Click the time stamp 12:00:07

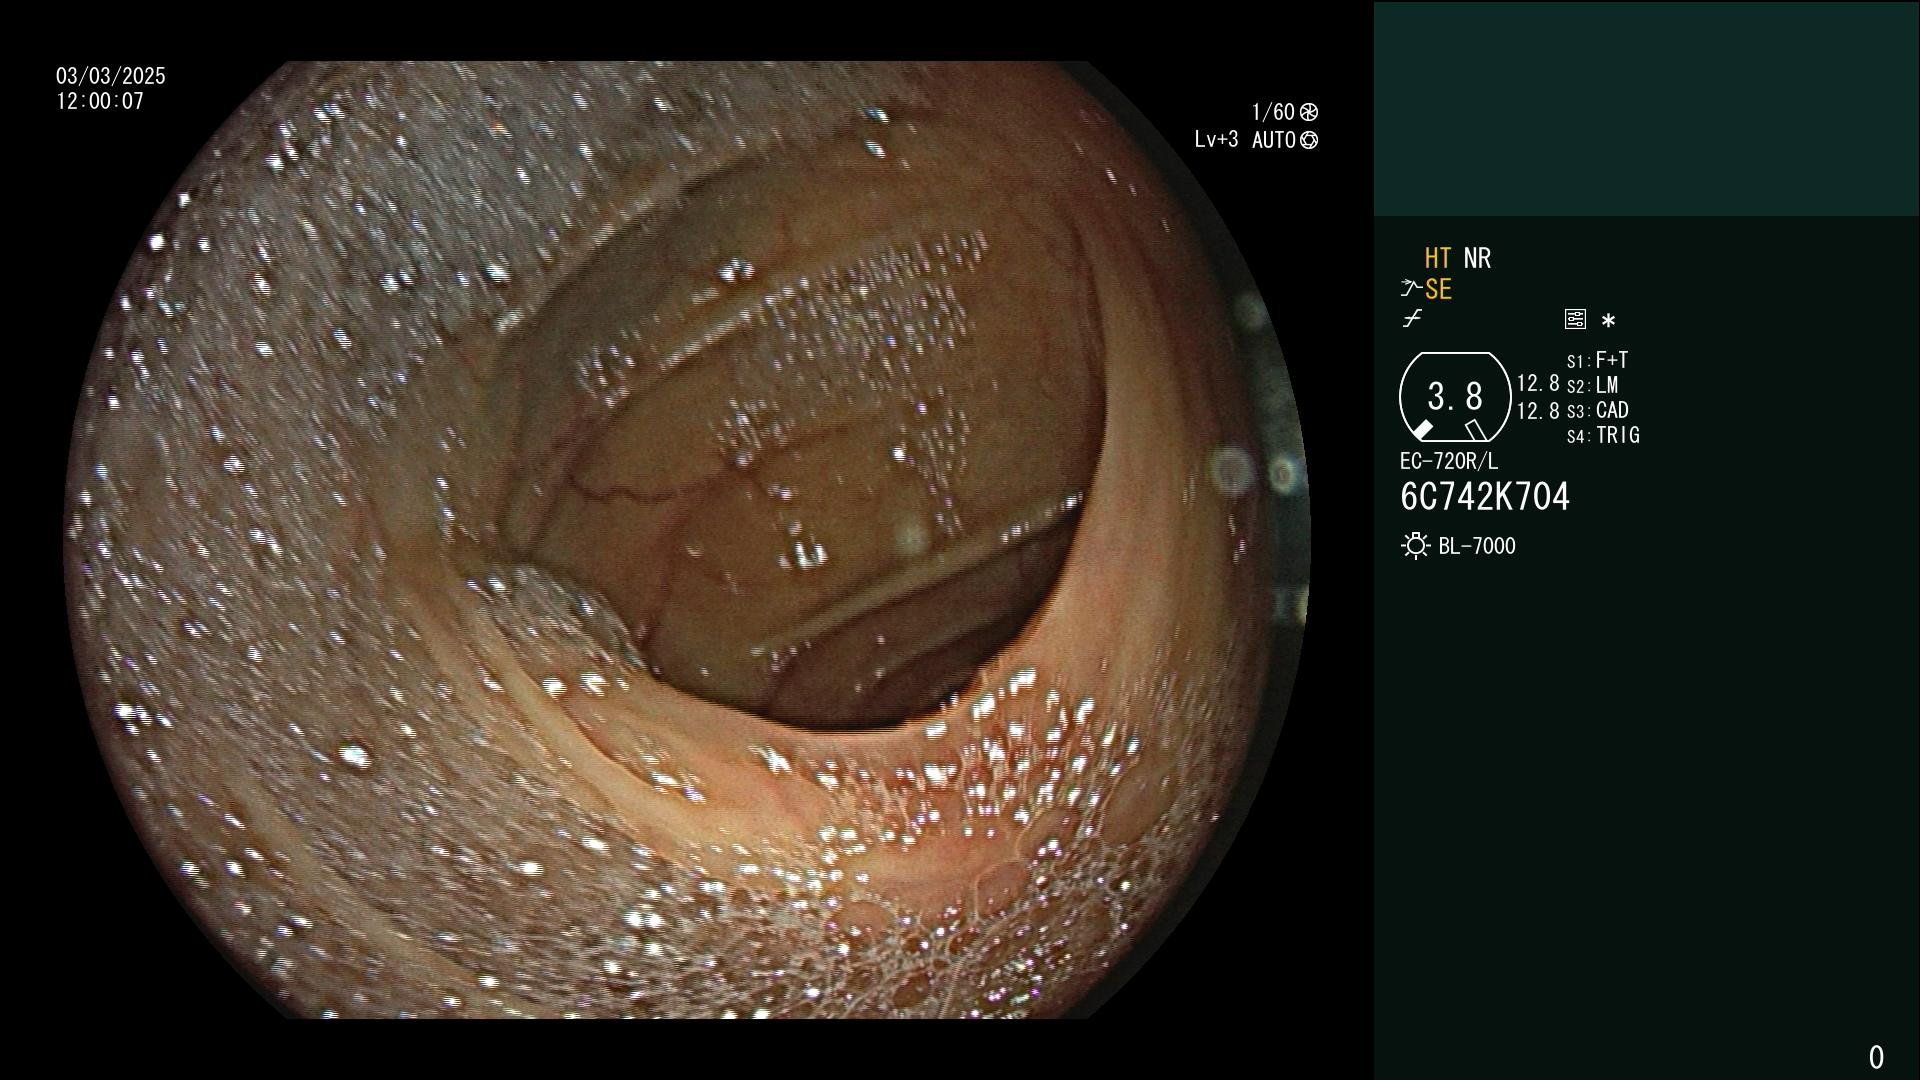[x=100, y=101]
